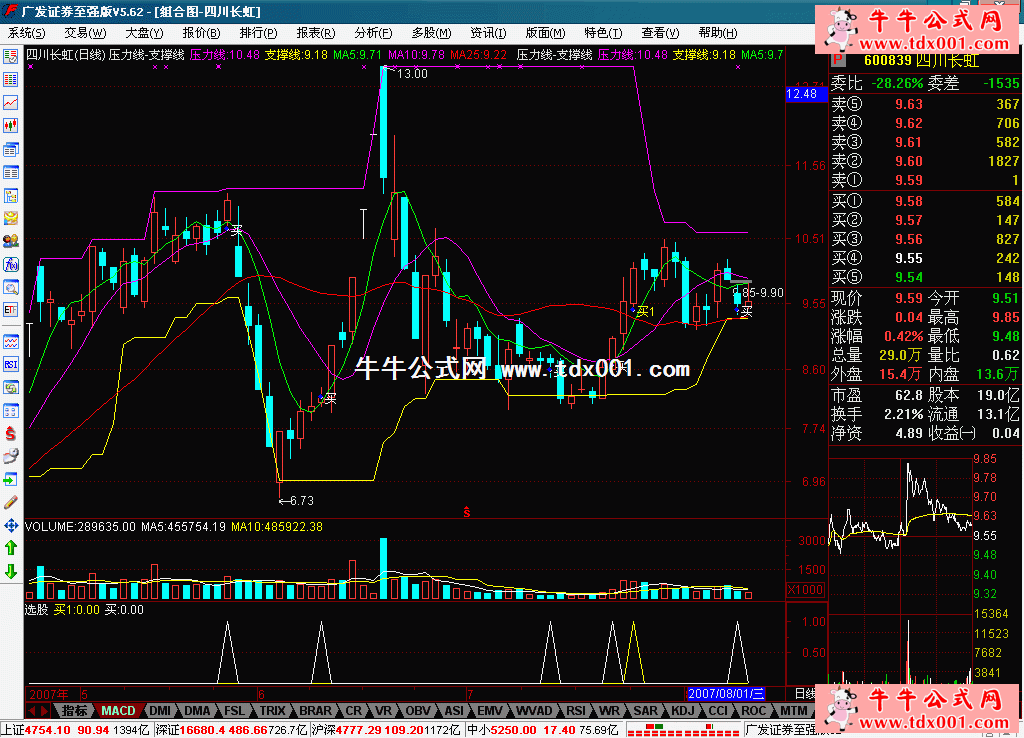The width and height of the screenshot is (1024, 738).
Task: Open the 查看(V) menu
Action: 660,33
